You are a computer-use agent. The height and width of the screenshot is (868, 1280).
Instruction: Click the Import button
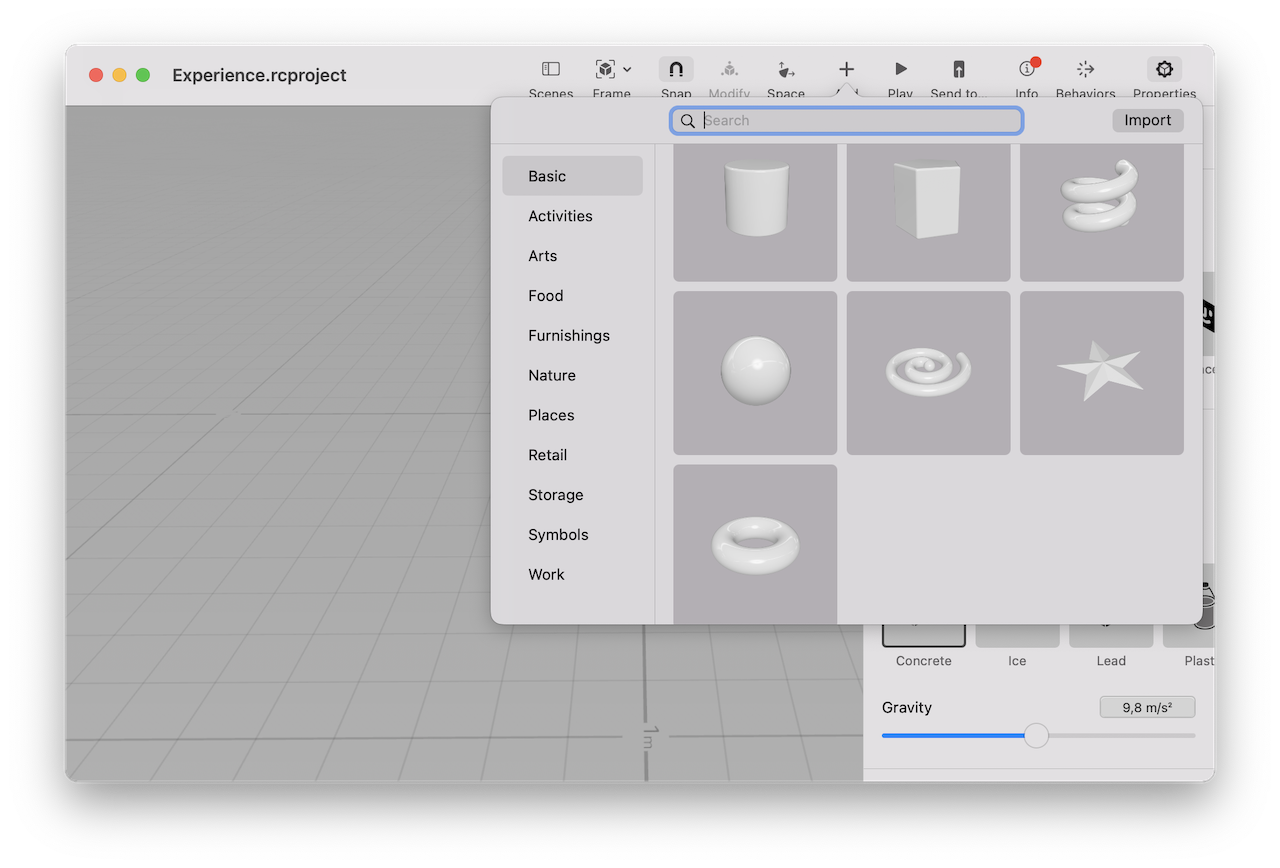[x=1147, y=120]
